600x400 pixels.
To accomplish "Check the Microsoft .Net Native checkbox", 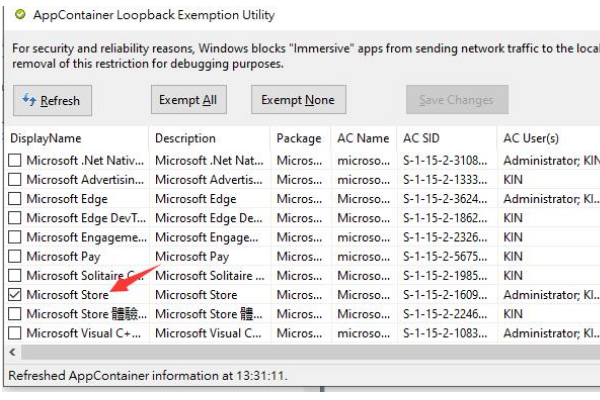I will [15, 160].
